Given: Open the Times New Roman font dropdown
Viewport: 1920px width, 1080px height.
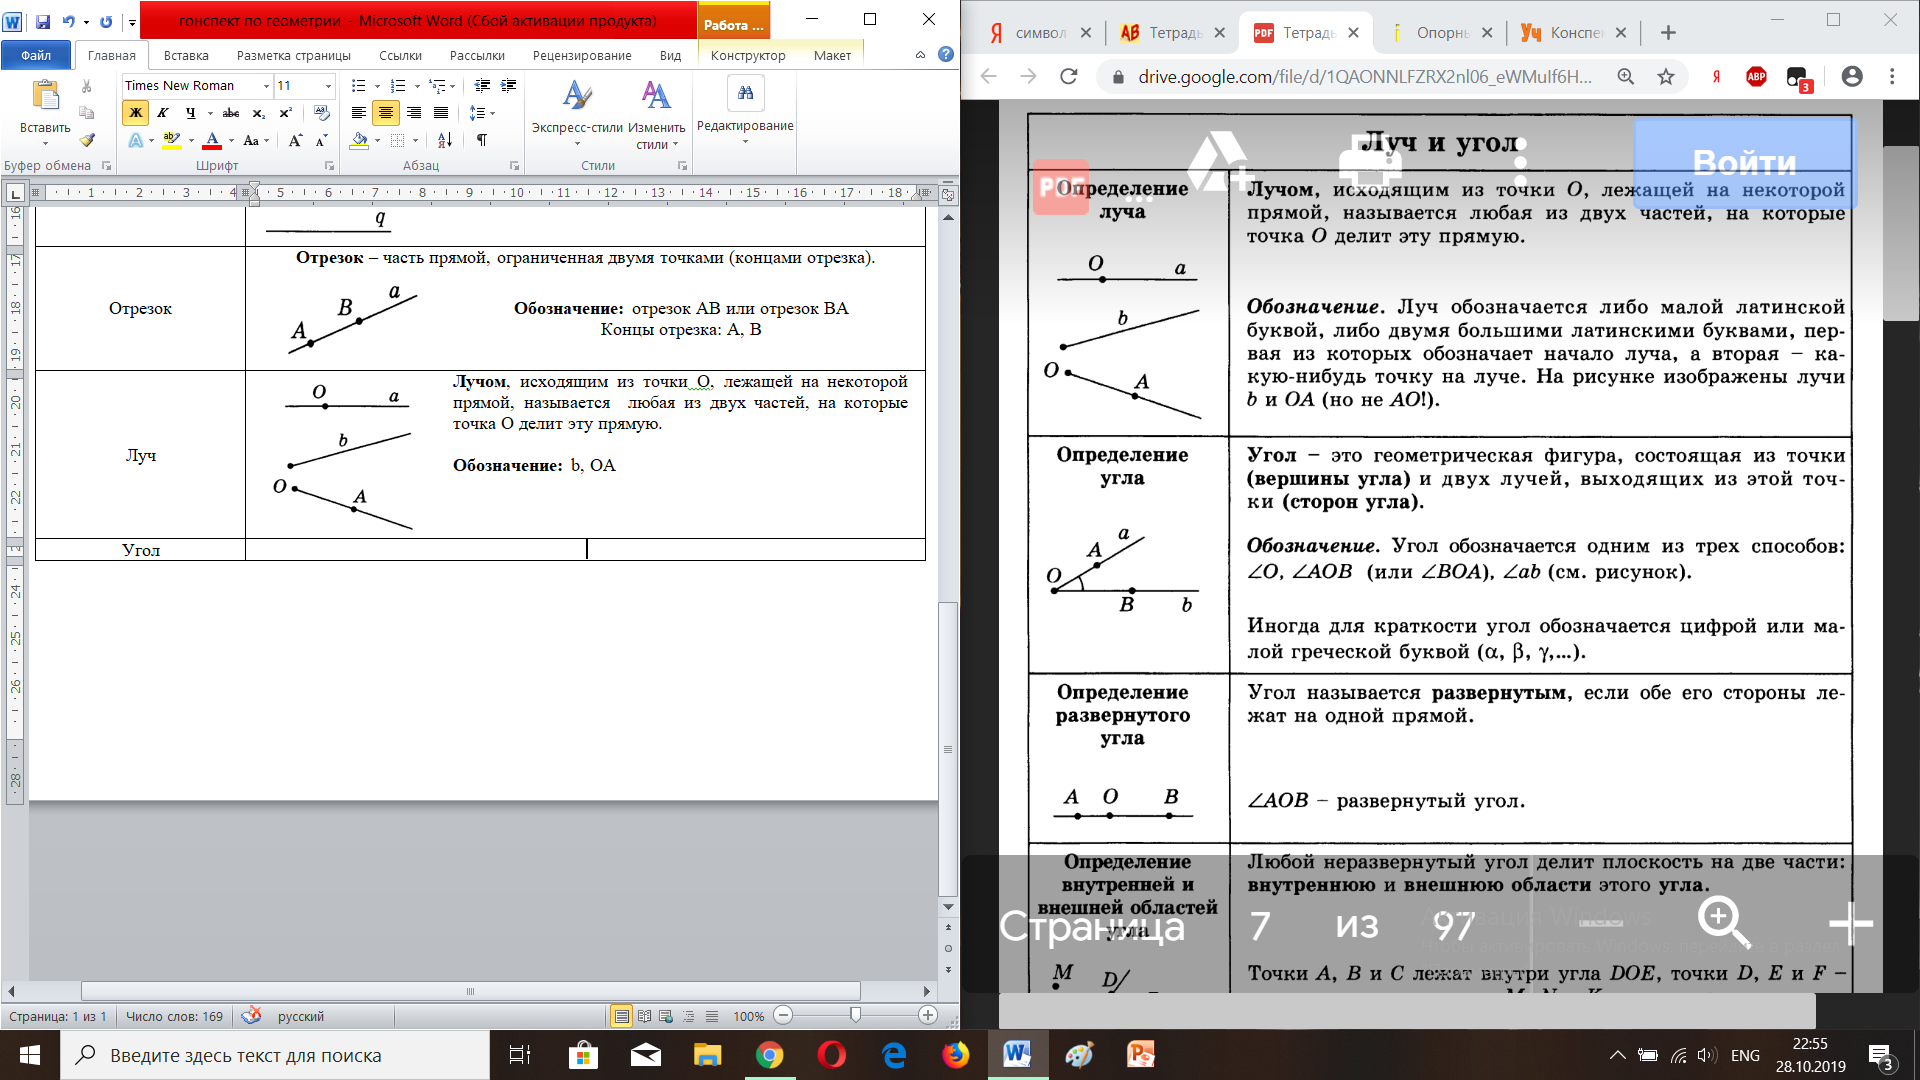Looking at the screenshot, I should tap(265, 86).
